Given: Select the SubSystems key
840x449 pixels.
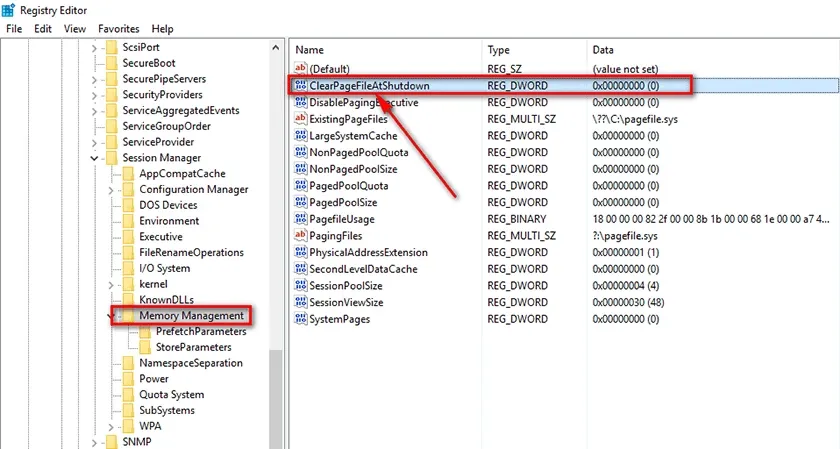Looking at the screenshot, I should 167,410.
